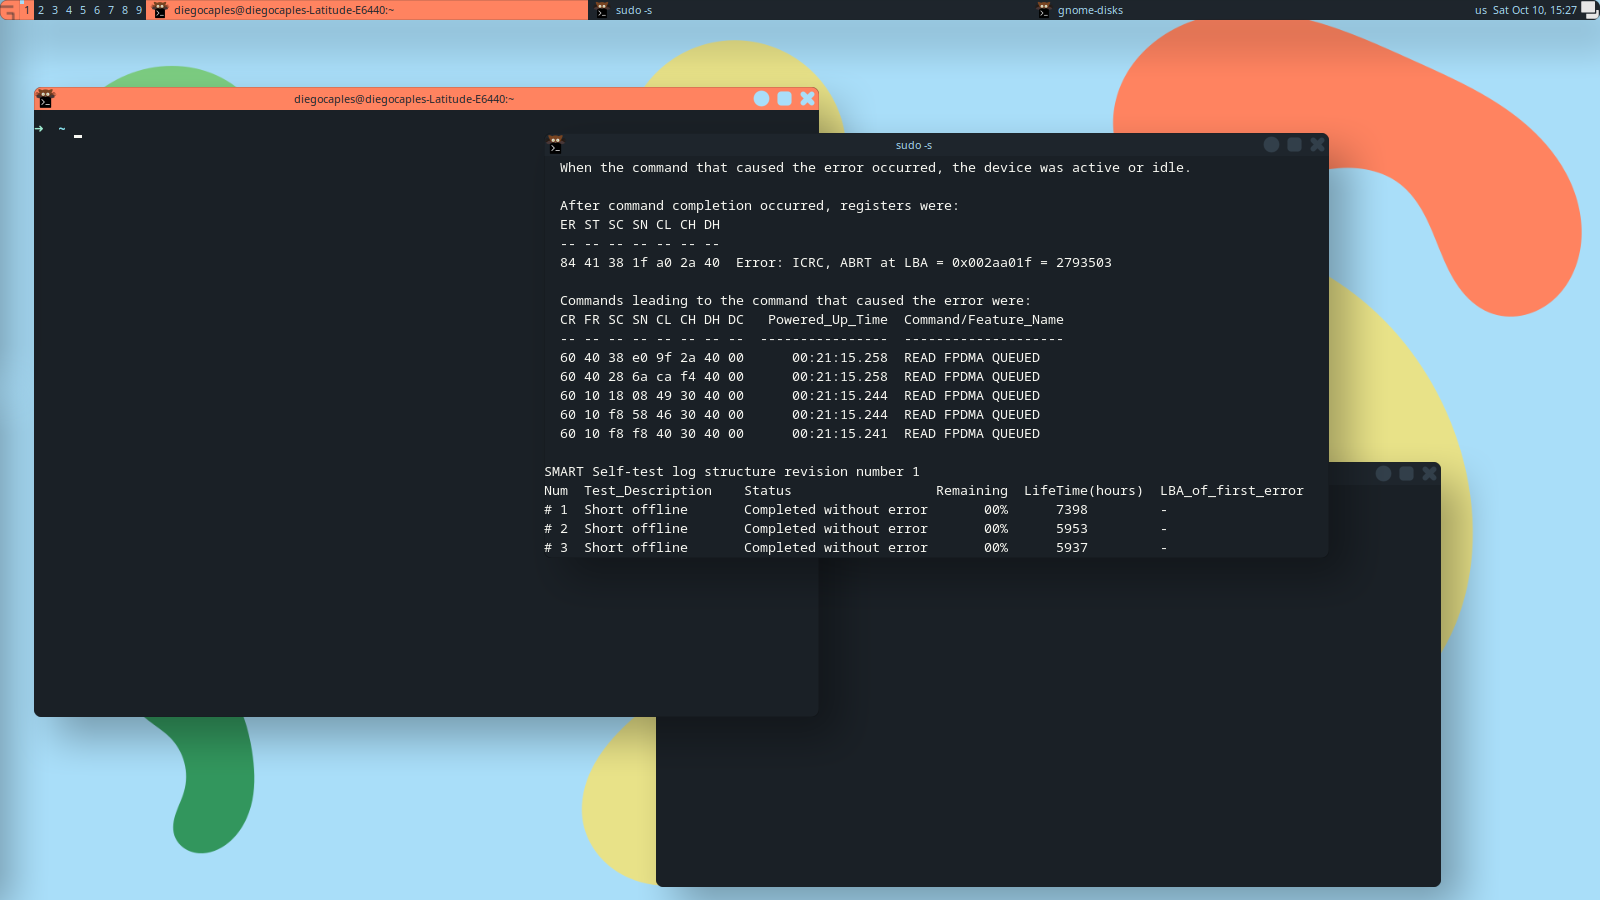The image size is (1600, 900).
Task: Click the lifetime hours value '7398'
Action: tap(1072, 510)
